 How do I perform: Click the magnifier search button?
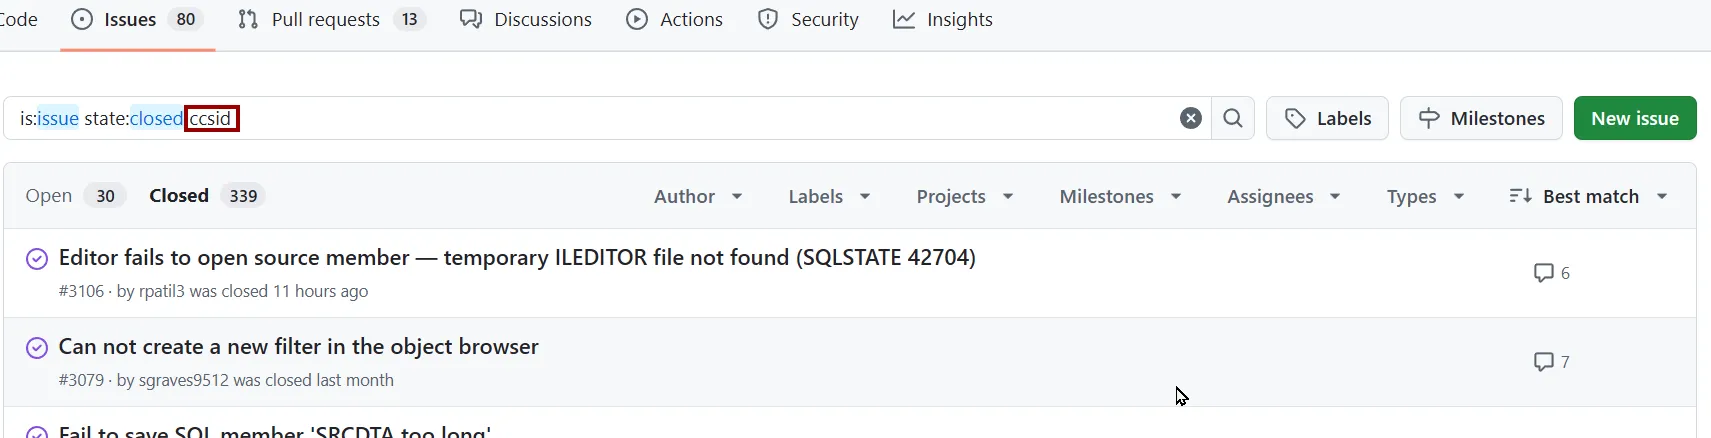(1233, 118)
